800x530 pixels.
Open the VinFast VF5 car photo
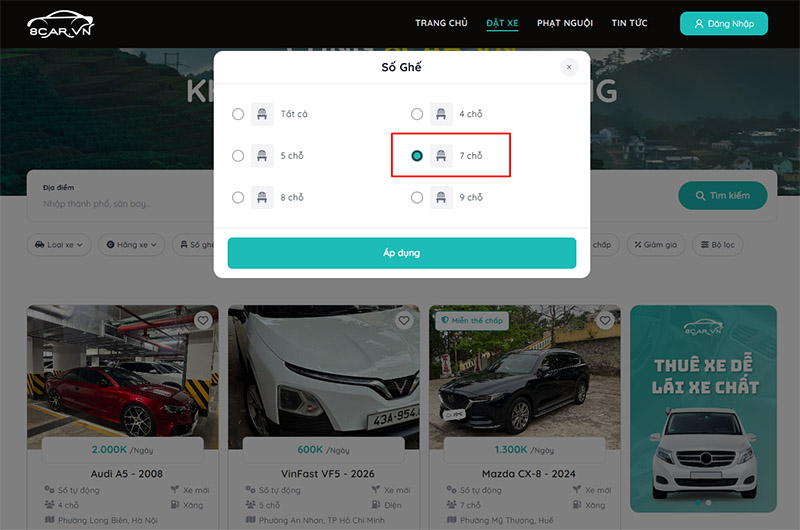point(323,376)
